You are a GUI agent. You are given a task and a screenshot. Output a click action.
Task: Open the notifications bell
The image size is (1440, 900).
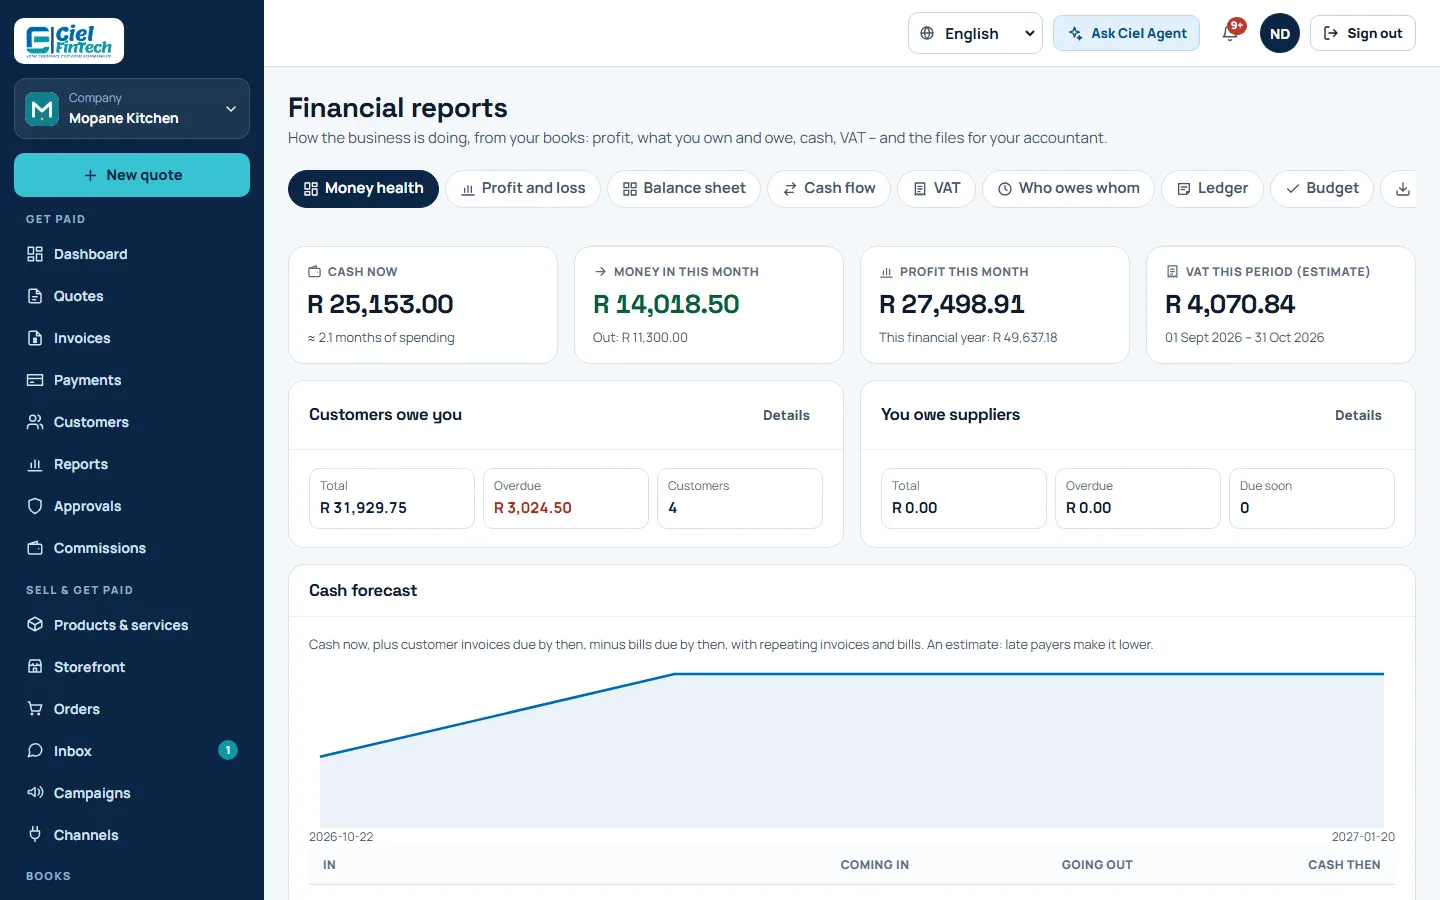[x=1230, y=33]
